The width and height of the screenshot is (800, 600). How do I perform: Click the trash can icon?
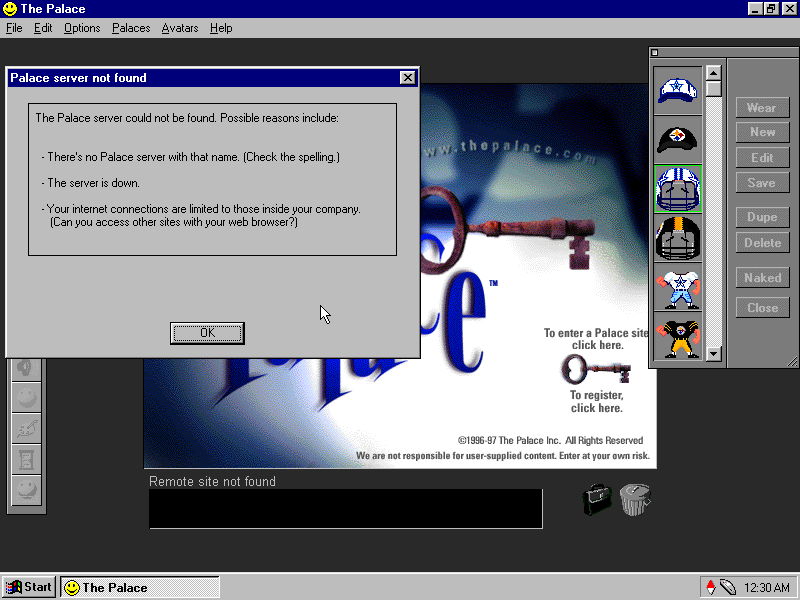coord(634,498)
